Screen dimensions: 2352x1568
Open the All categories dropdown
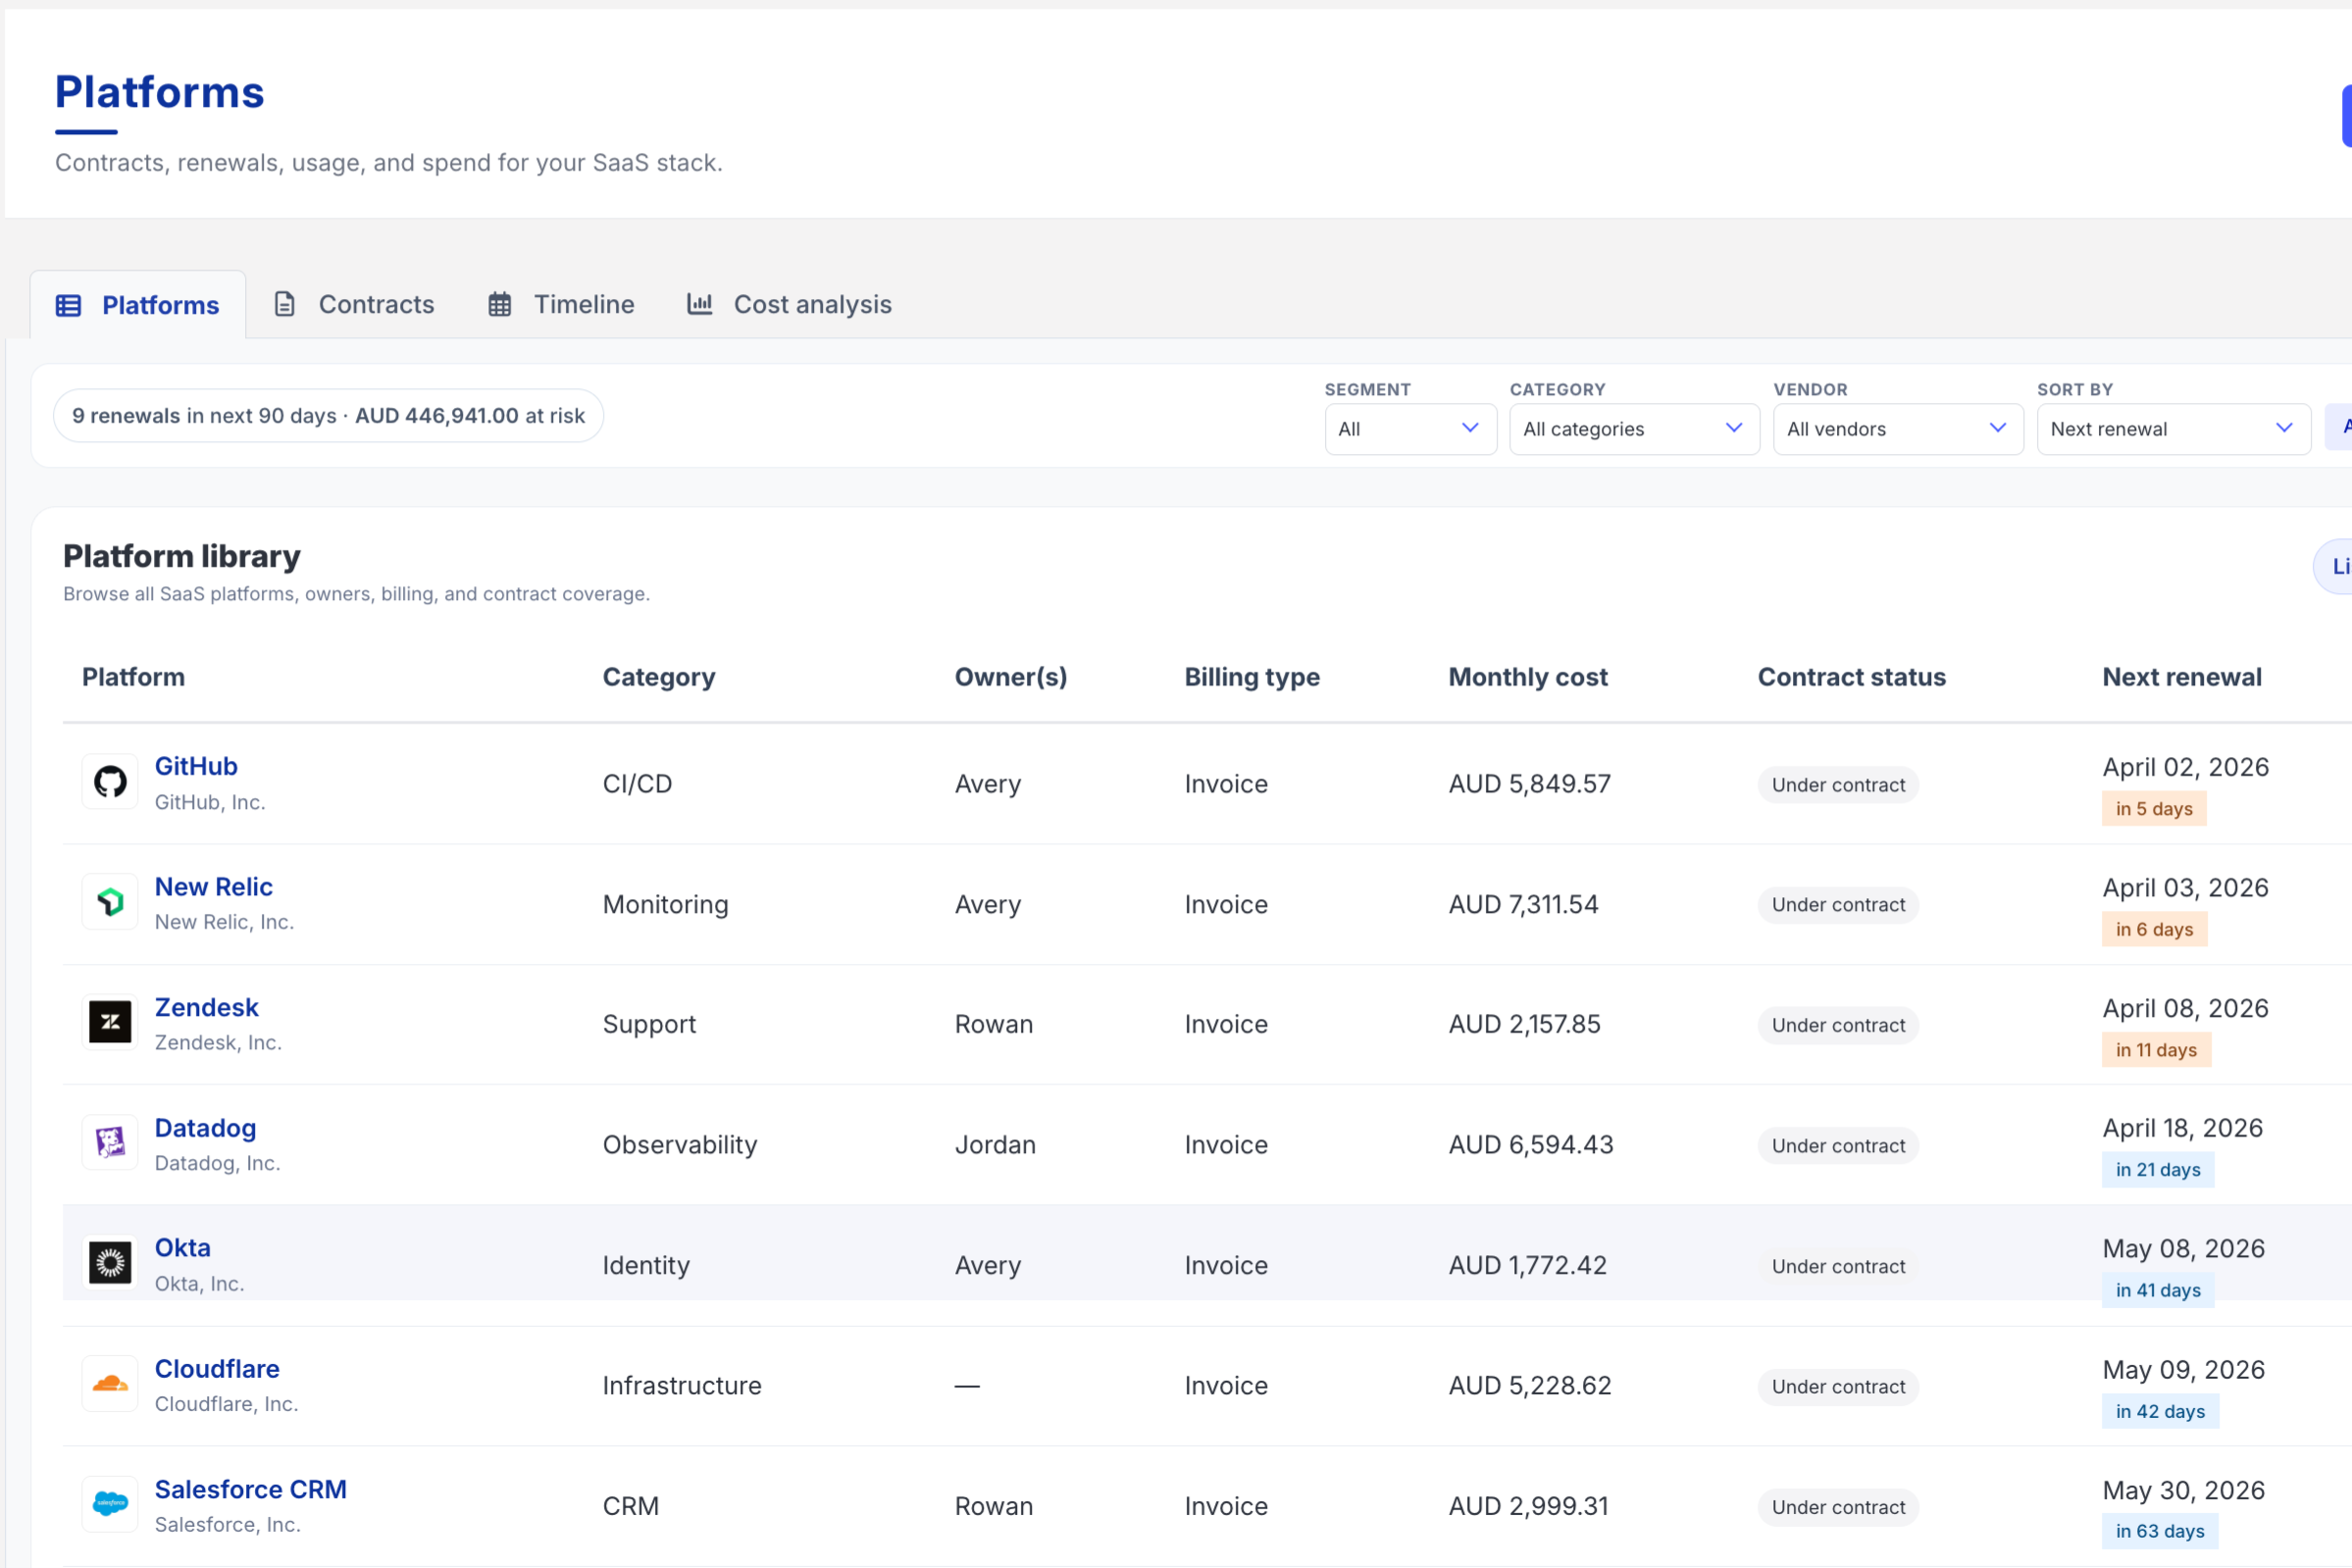[x=1634, y=428]
